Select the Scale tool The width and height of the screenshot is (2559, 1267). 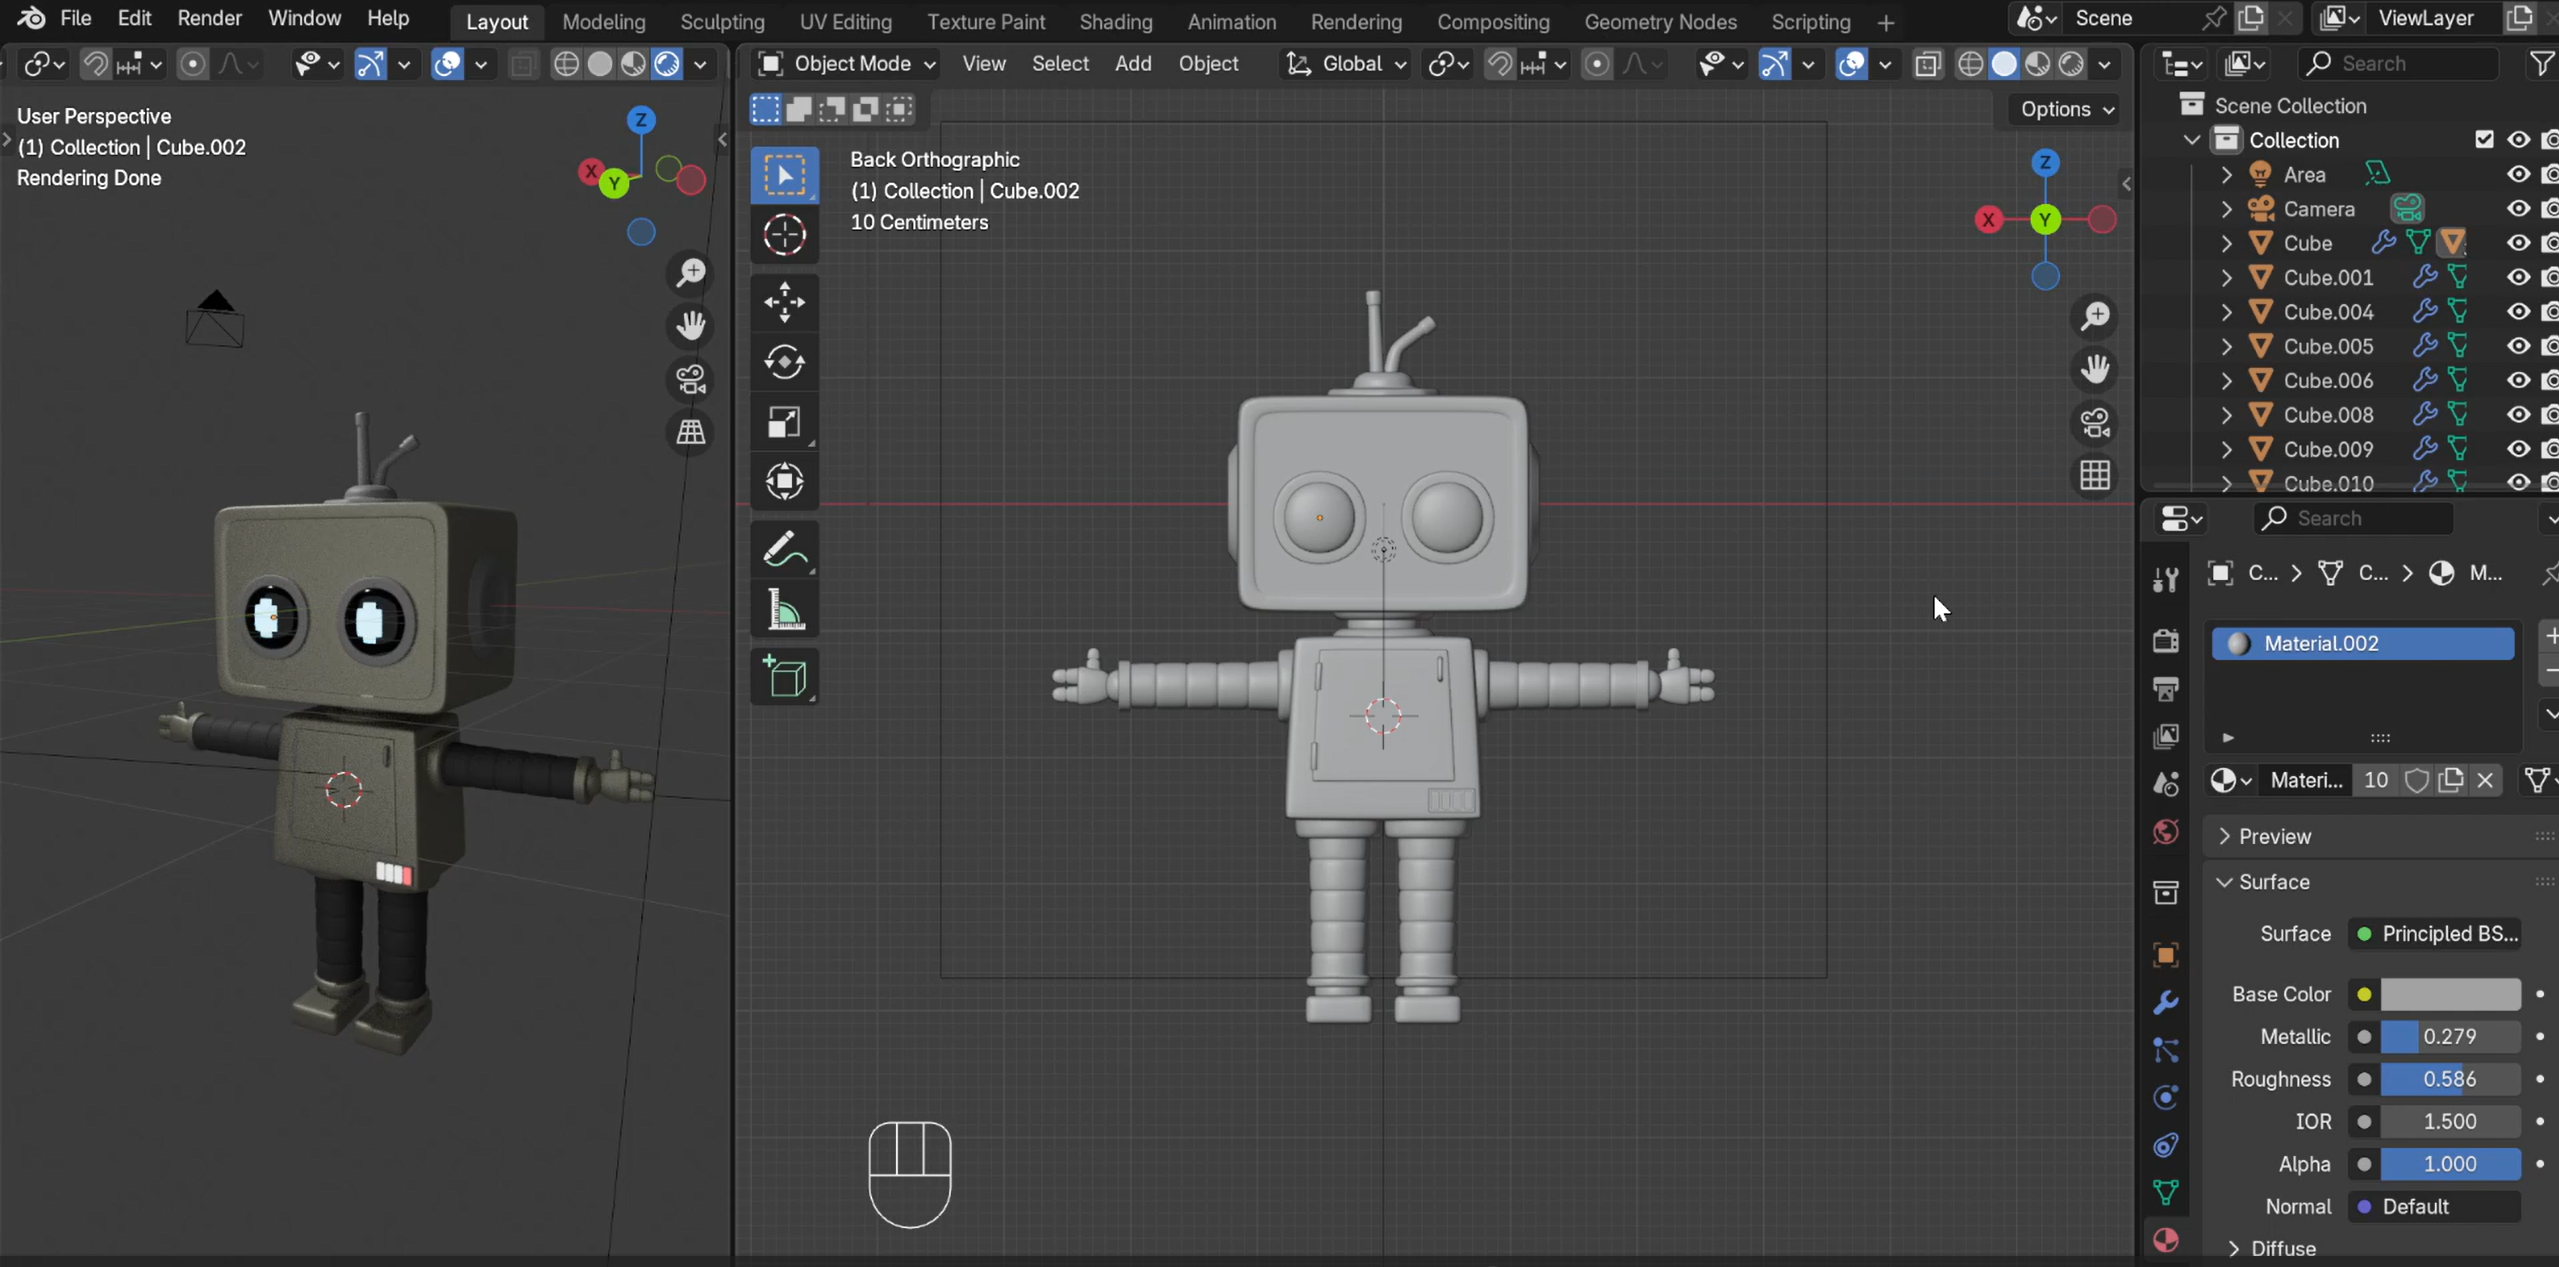tap(785, 422)
